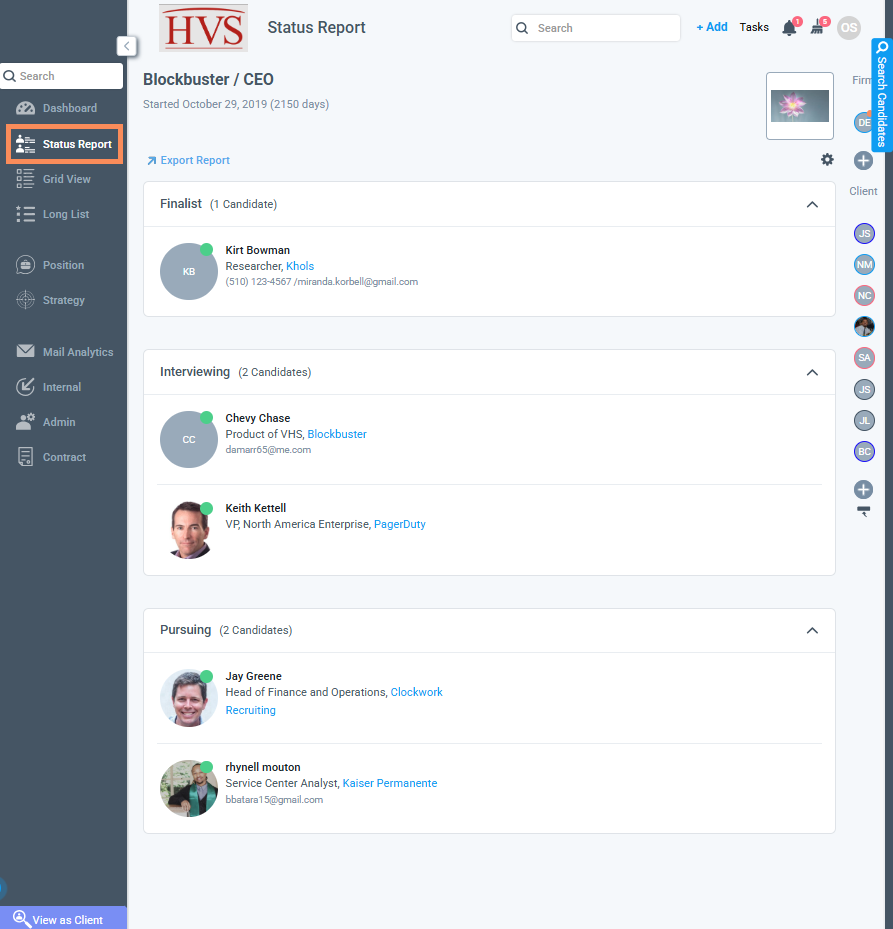The width and height of the screenshot is (893, 929).
Task: Click the lotus flower image thumbnail
Action: point(799,106)
